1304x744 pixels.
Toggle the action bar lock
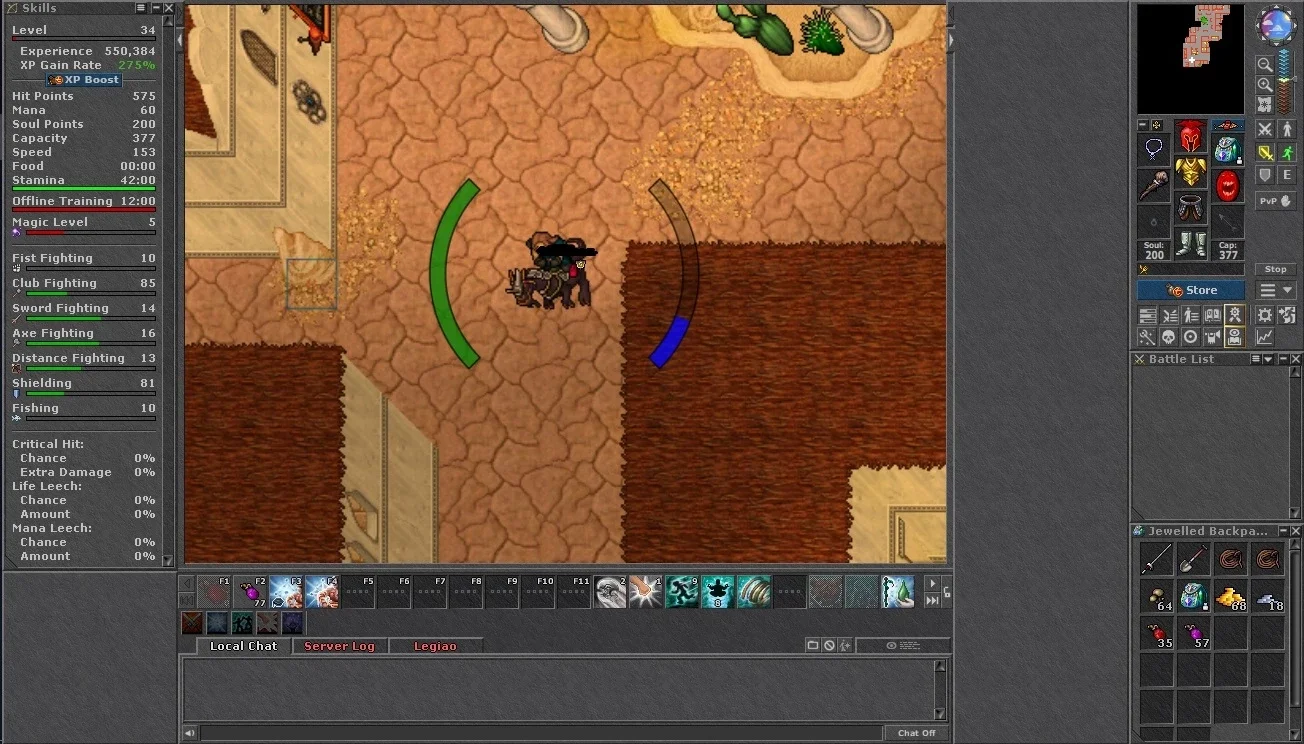[x=946, y=591]
